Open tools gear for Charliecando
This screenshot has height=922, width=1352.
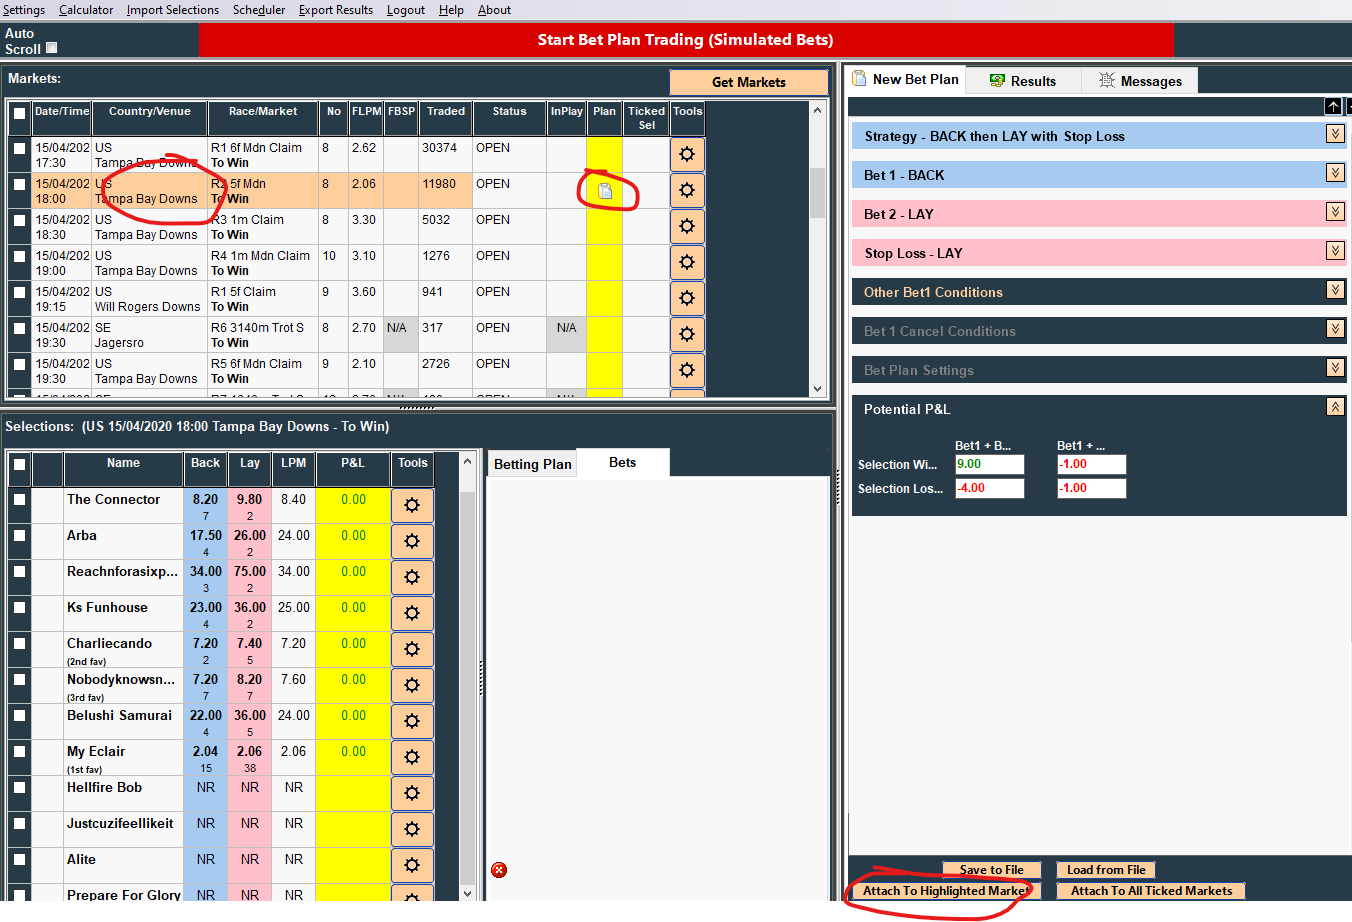[412, 649]
